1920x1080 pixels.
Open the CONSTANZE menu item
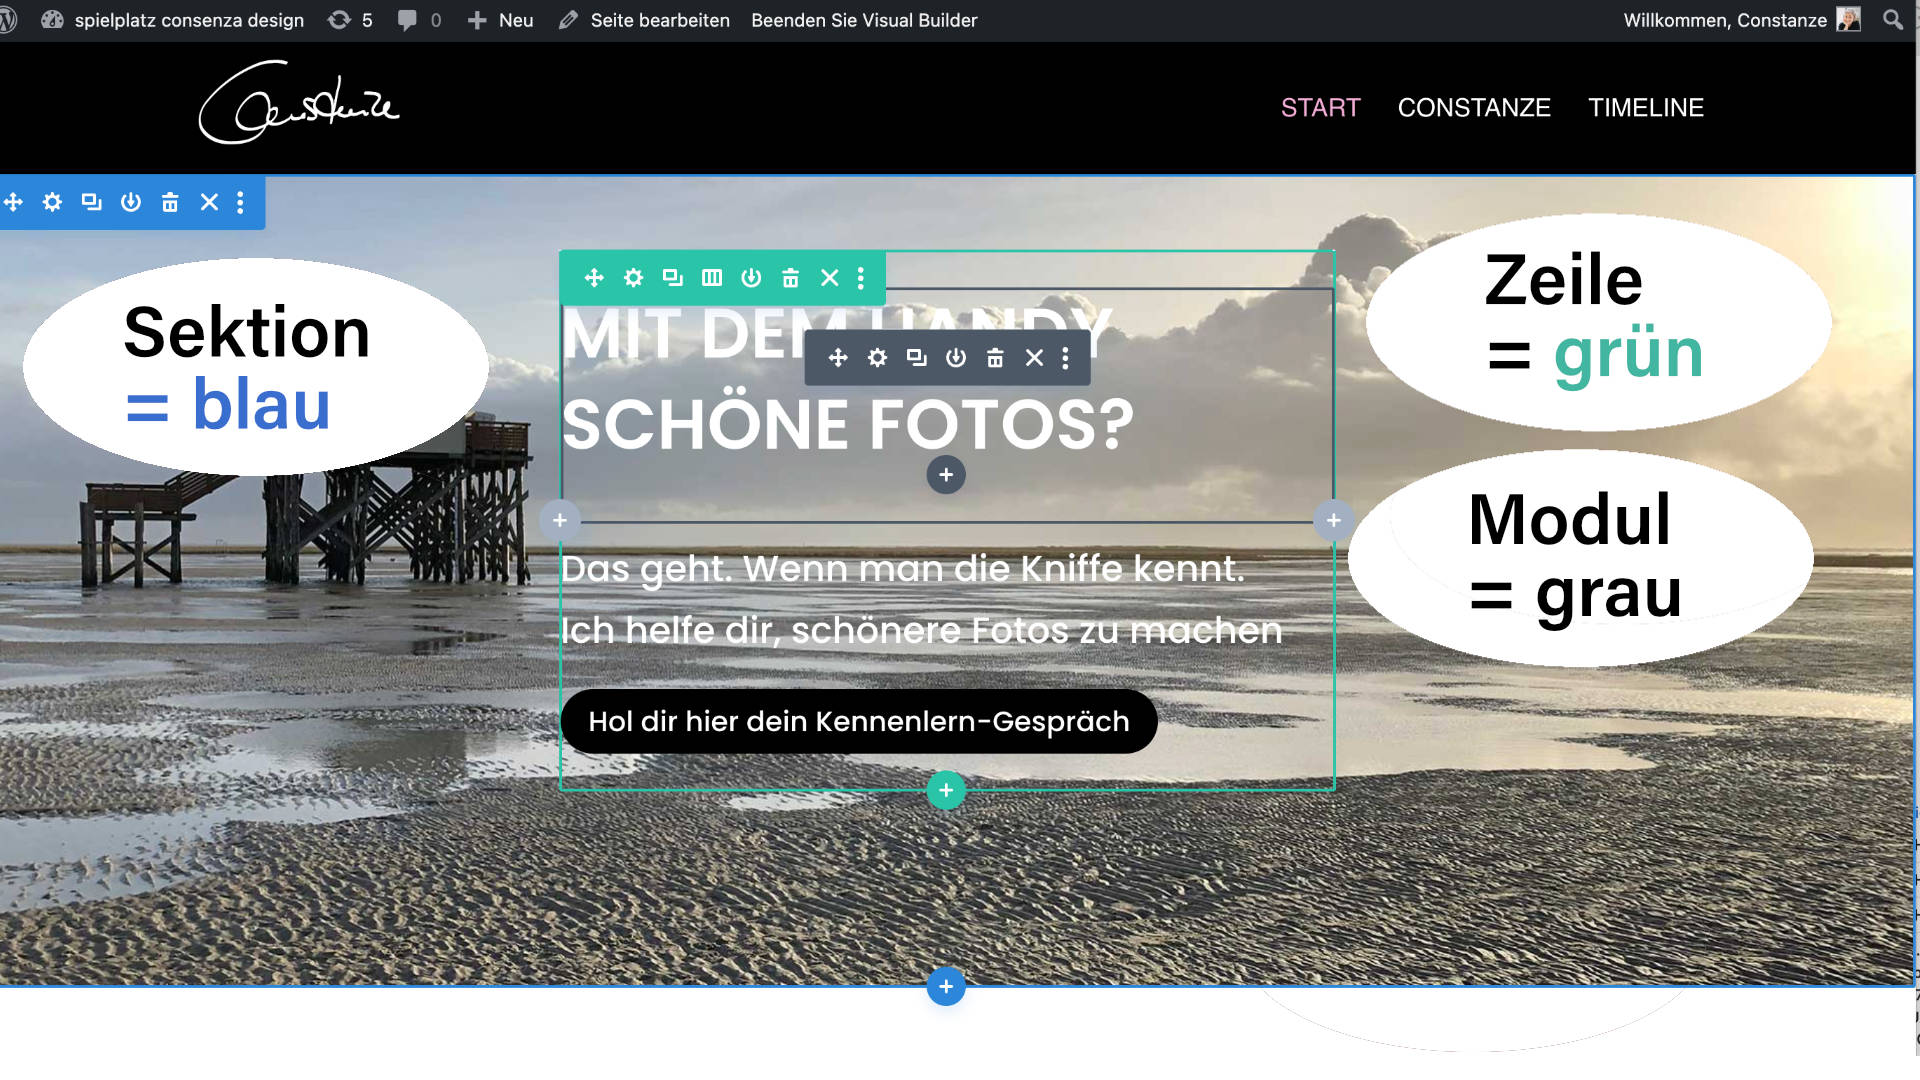[x=1474, y=108]
